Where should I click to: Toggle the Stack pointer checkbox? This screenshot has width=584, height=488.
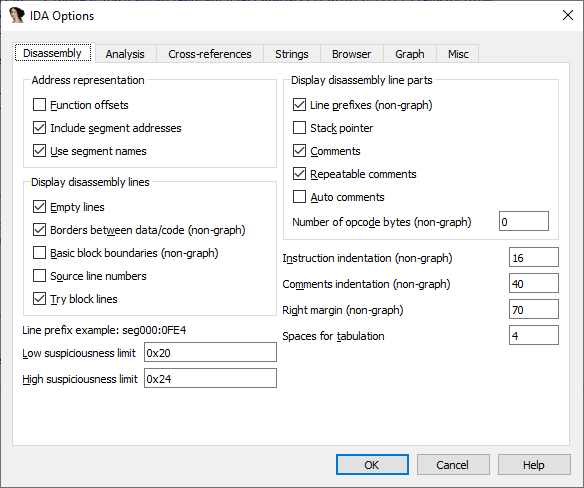299,128
